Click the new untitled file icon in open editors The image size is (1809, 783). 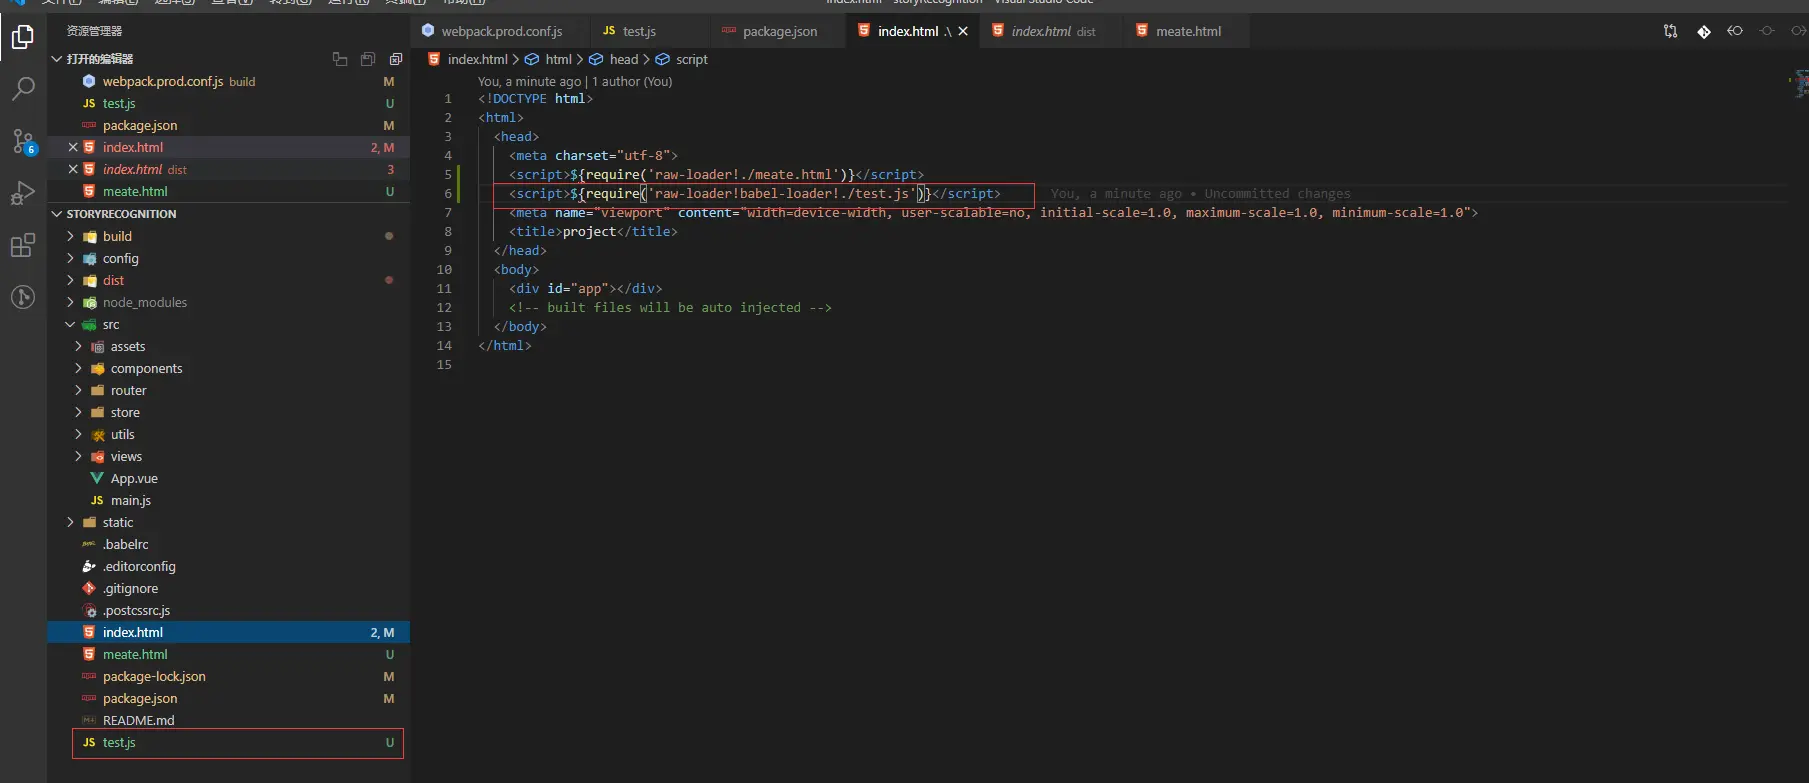[x=340, y=59]
